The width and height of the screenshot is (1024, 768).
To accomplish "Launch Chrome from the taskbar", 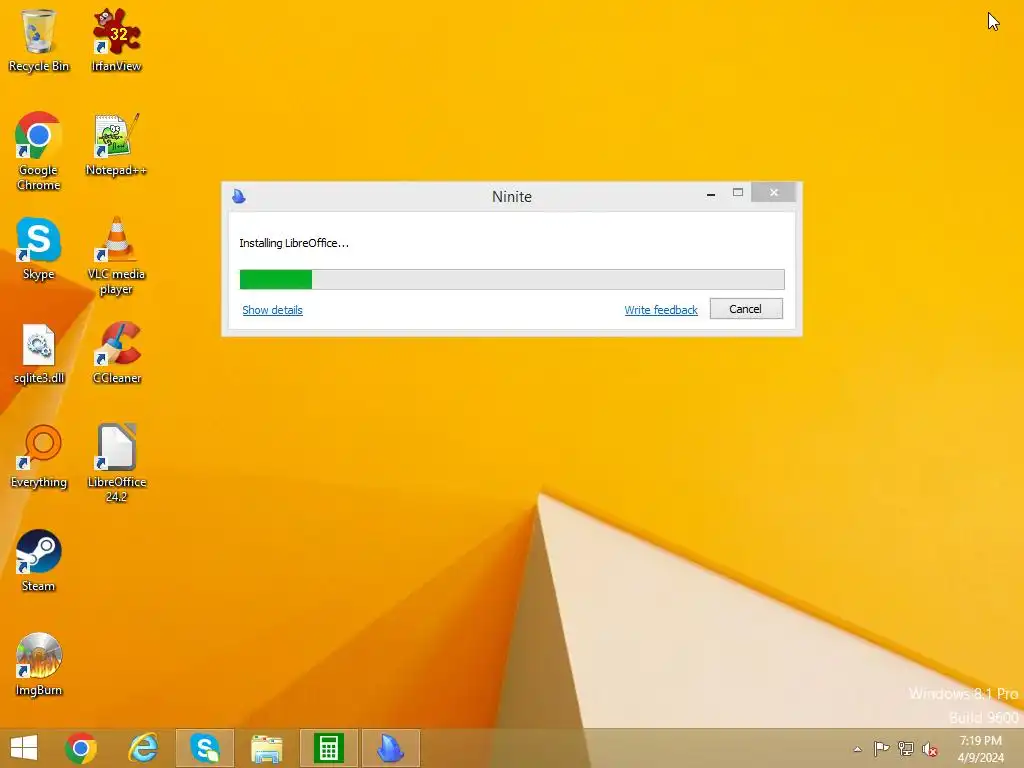I will point(81,748).
